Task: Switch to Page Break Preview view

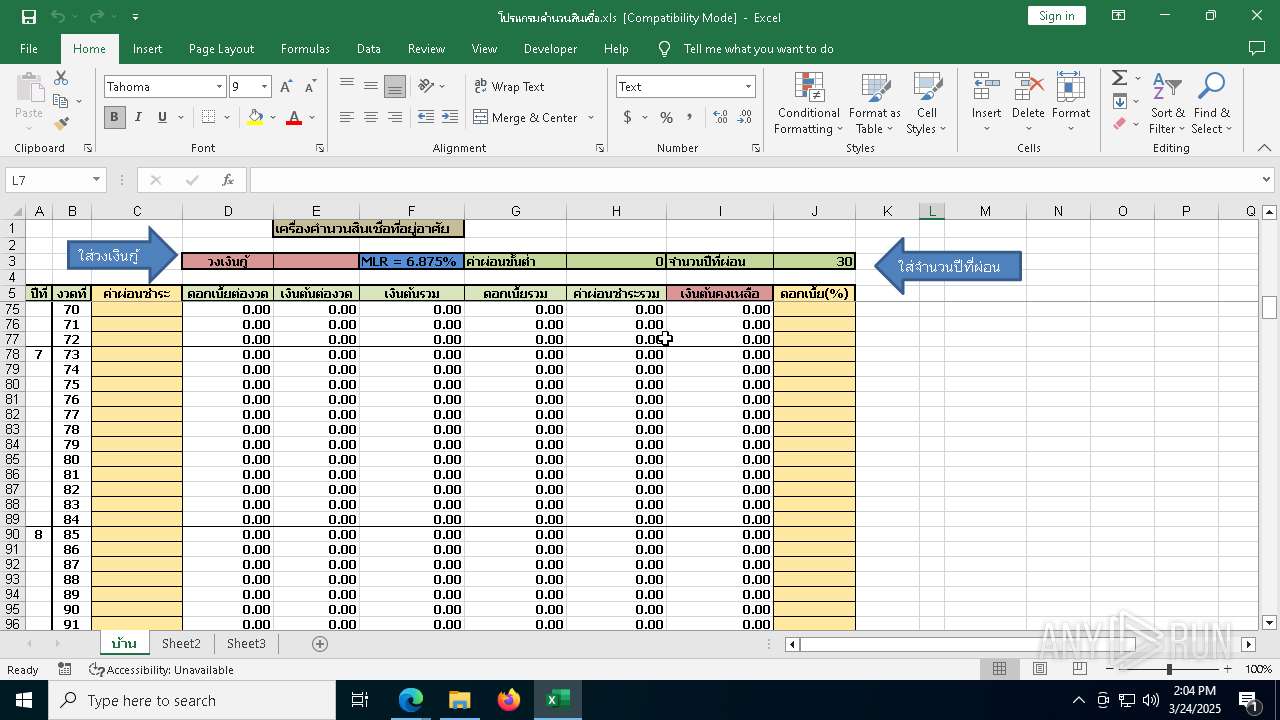Action: click(x=1080, y=669)
